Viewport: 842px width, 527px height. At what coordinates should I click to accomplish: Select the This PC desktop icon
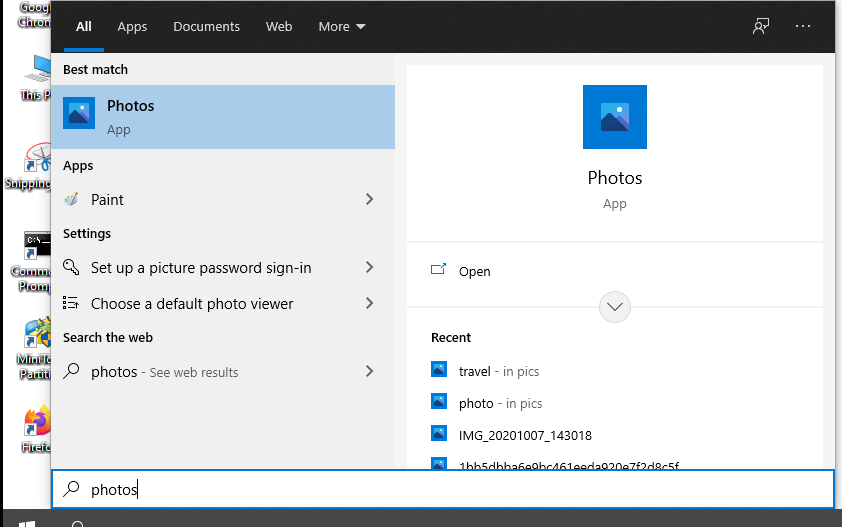(x=37, y=77)
